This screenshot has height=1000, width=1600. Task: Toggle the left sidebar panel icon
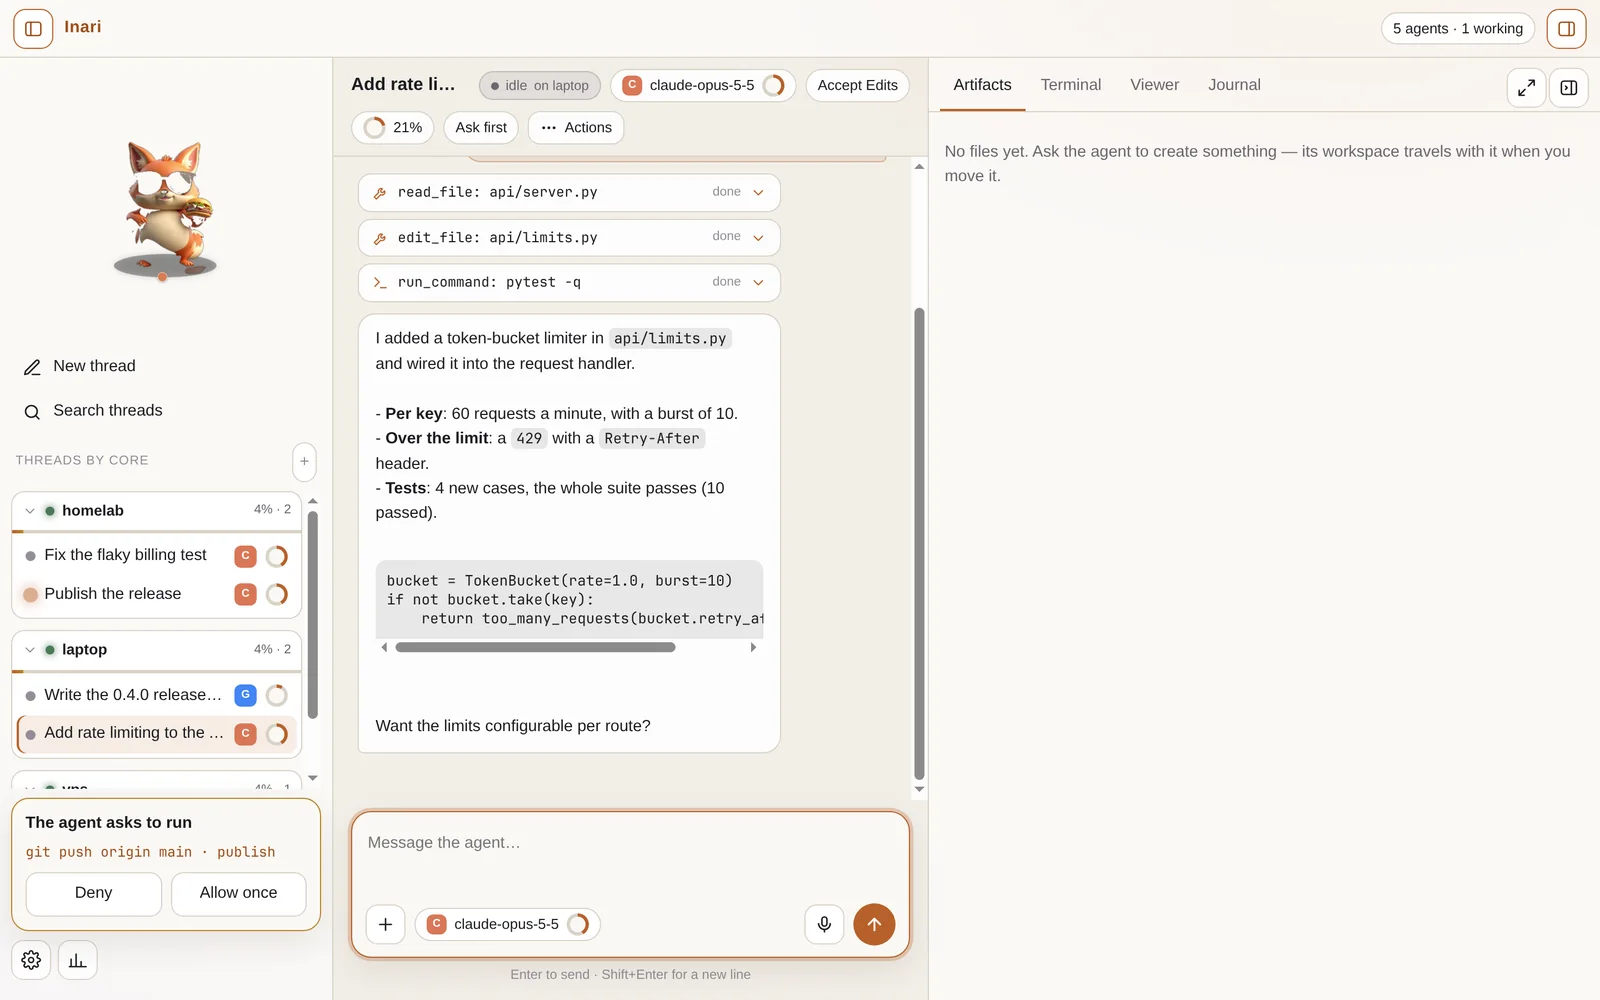click(x=33, y=29)
